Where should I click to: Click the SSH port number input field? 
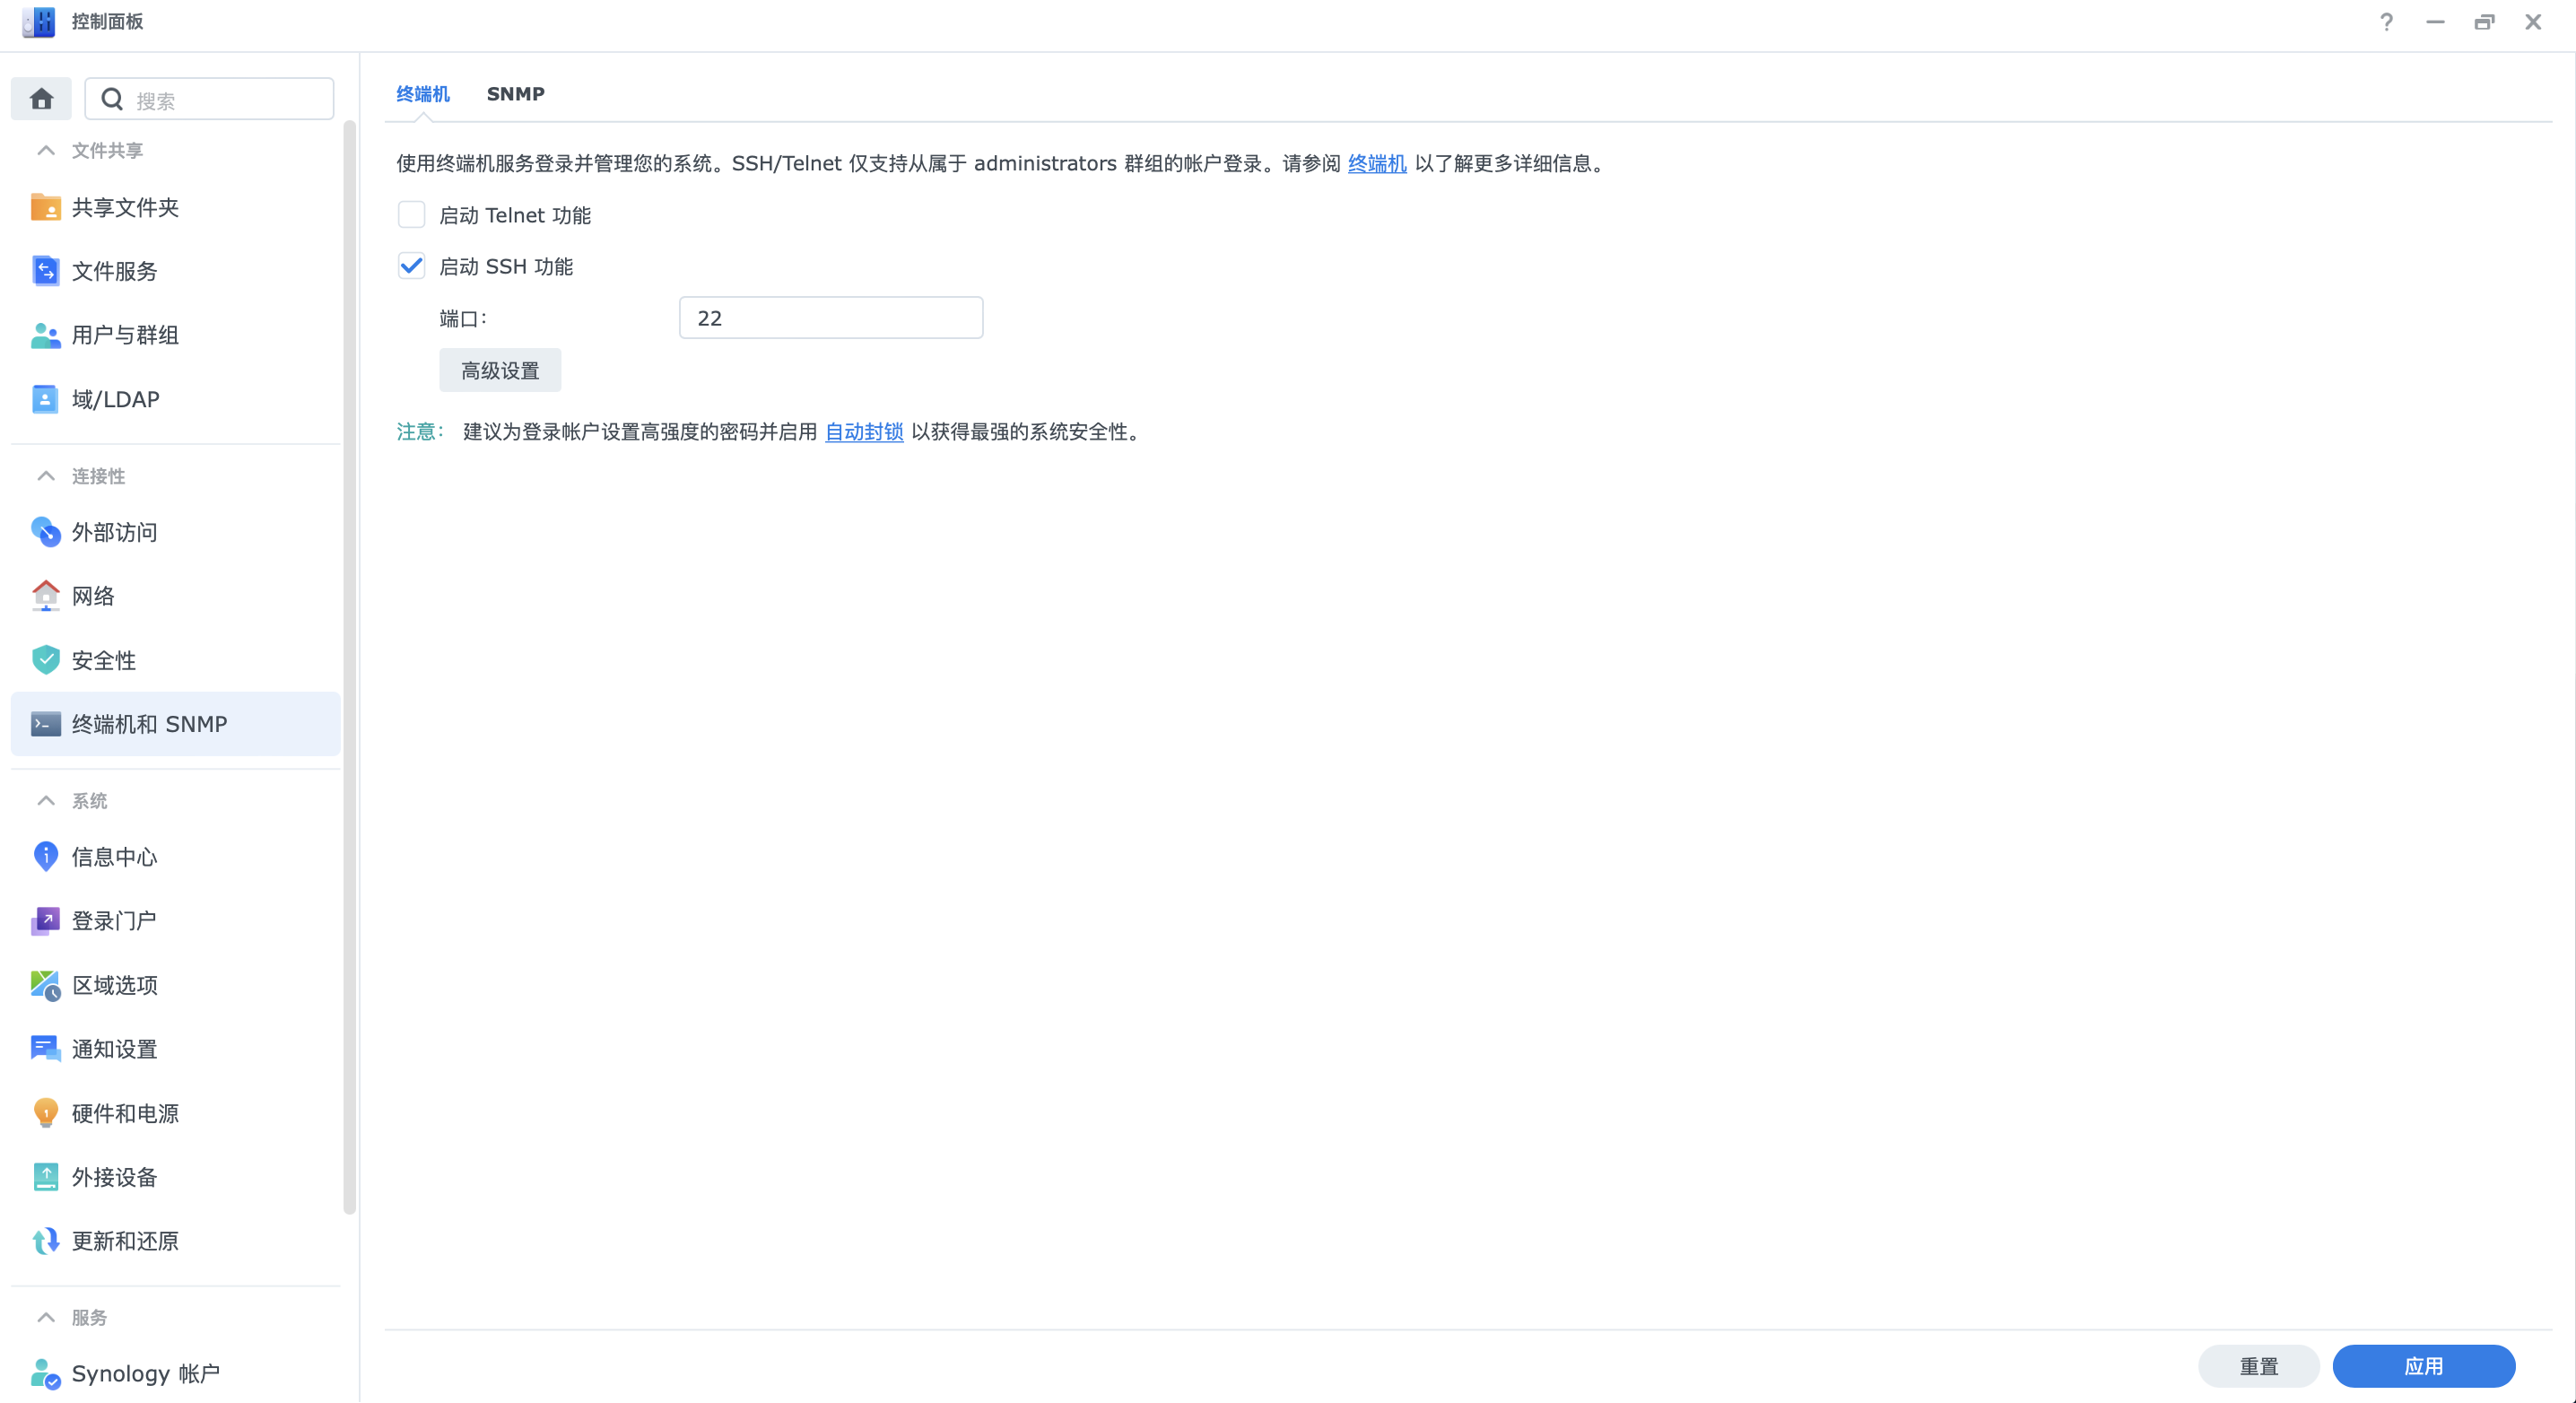tap(834, 318)
